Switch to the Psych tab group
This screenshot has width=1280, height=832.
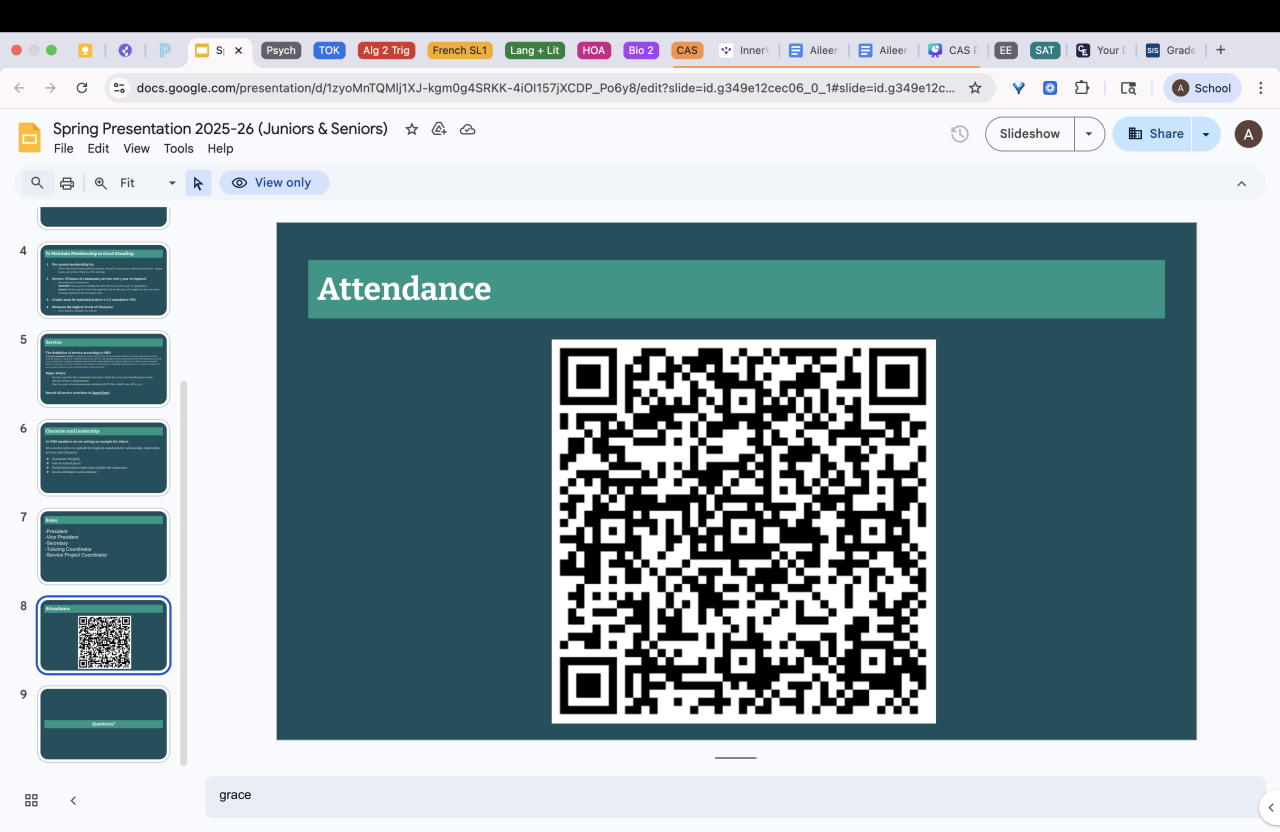pos(281,50)
